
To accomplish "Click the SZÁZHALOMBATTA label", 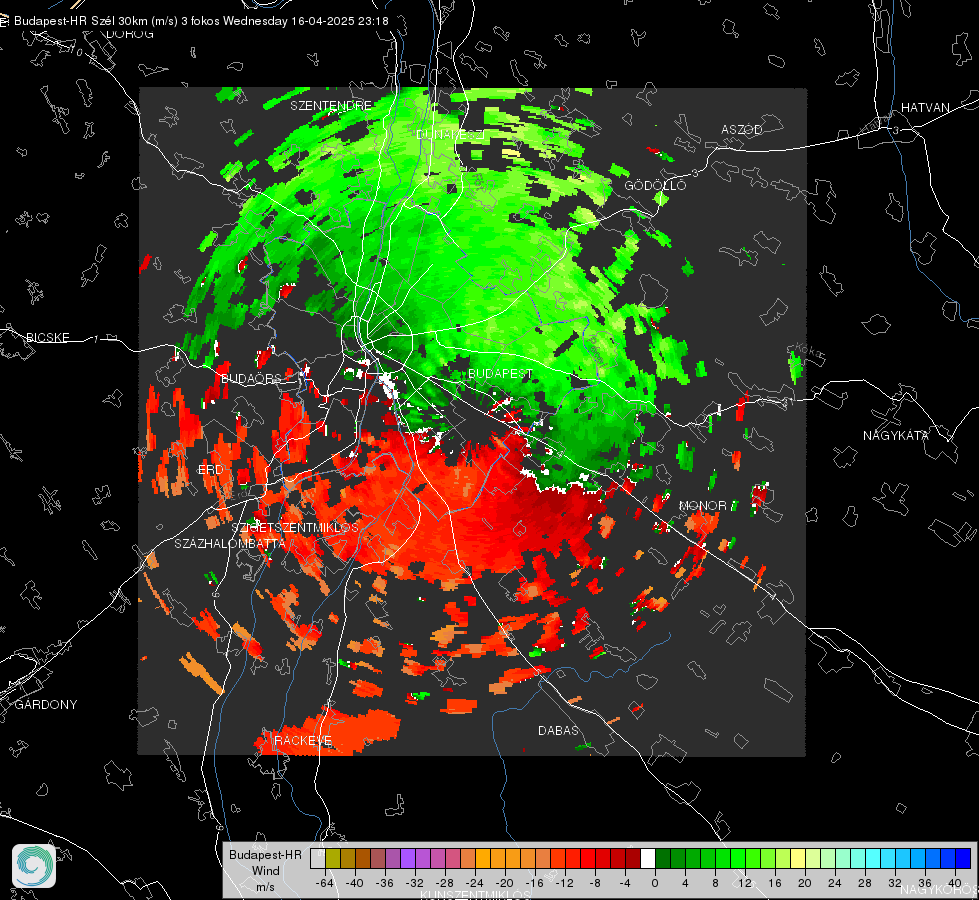I will (230, 543).
